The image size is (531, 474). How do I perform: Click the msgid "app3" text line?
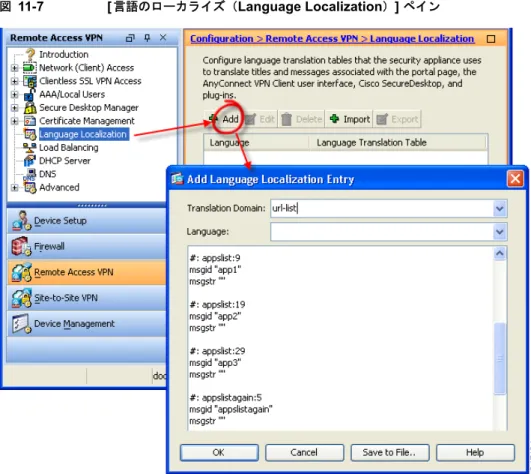click(215, 363)
